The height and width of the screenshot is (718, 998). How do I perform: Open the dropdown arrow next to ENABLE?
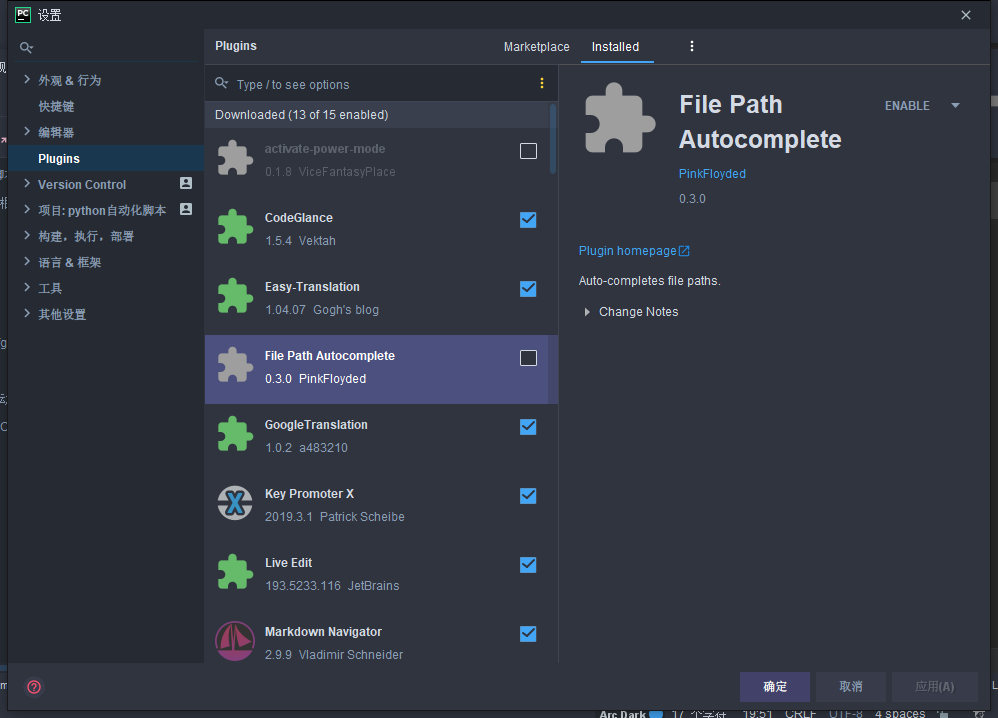click(x=955, y=106)
